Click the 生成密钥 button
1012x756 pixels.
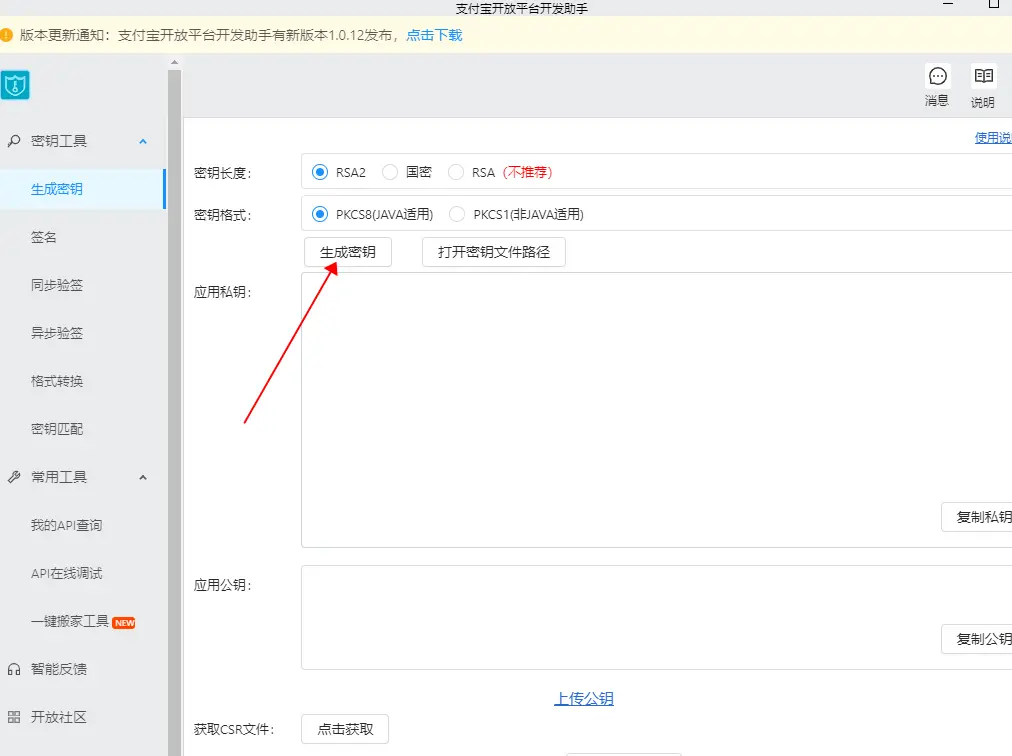click(x=348, y=252)
